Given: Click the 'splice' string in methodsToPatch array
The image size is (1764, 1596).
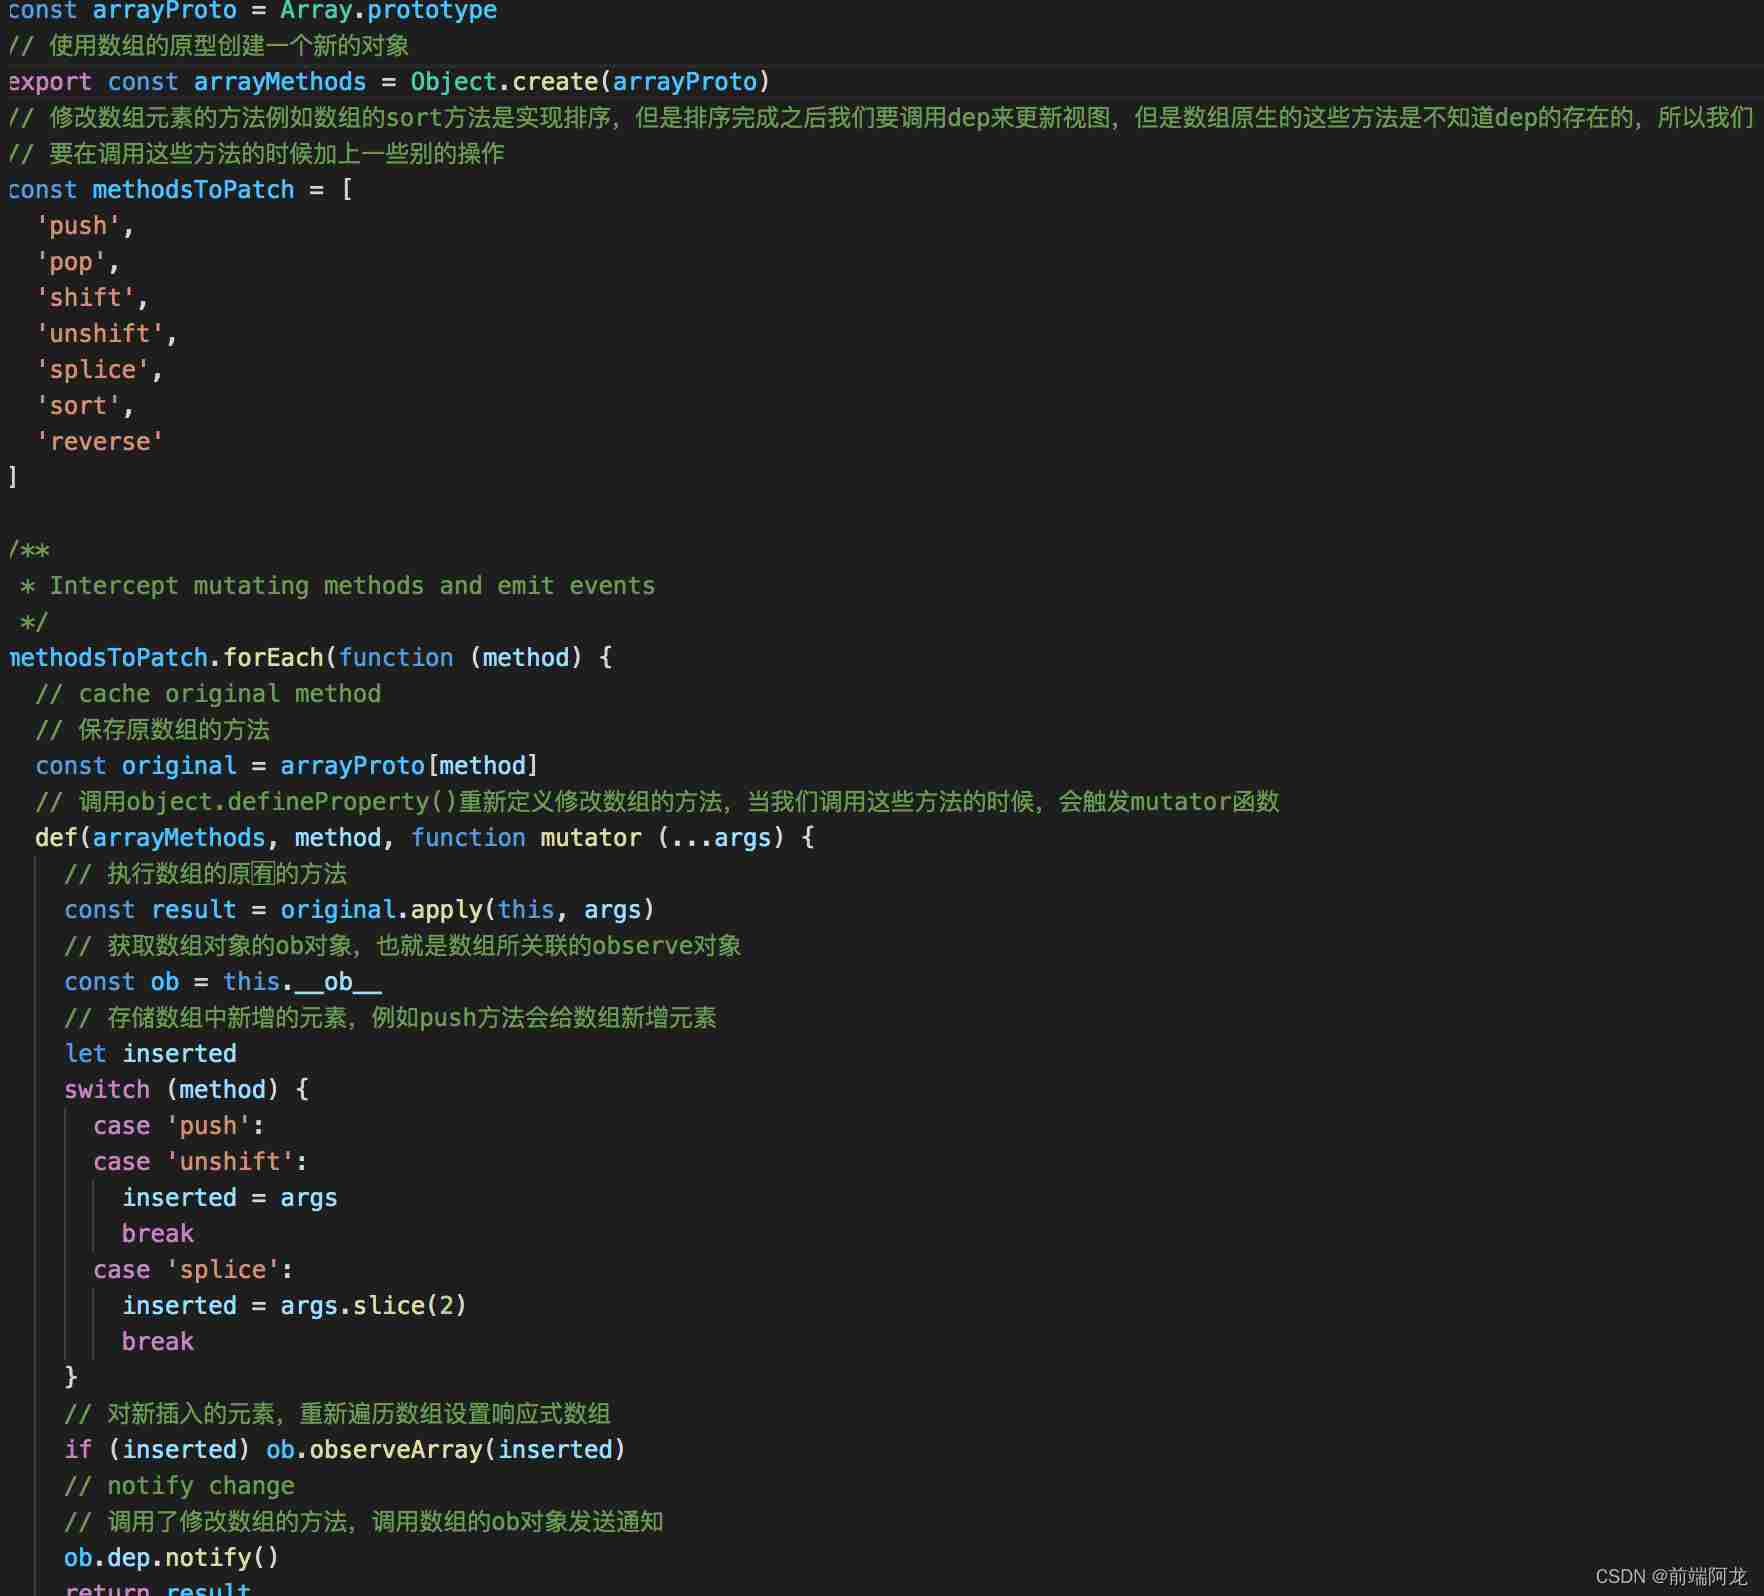Looking at the screenshot, I should [x=93, y=370].
